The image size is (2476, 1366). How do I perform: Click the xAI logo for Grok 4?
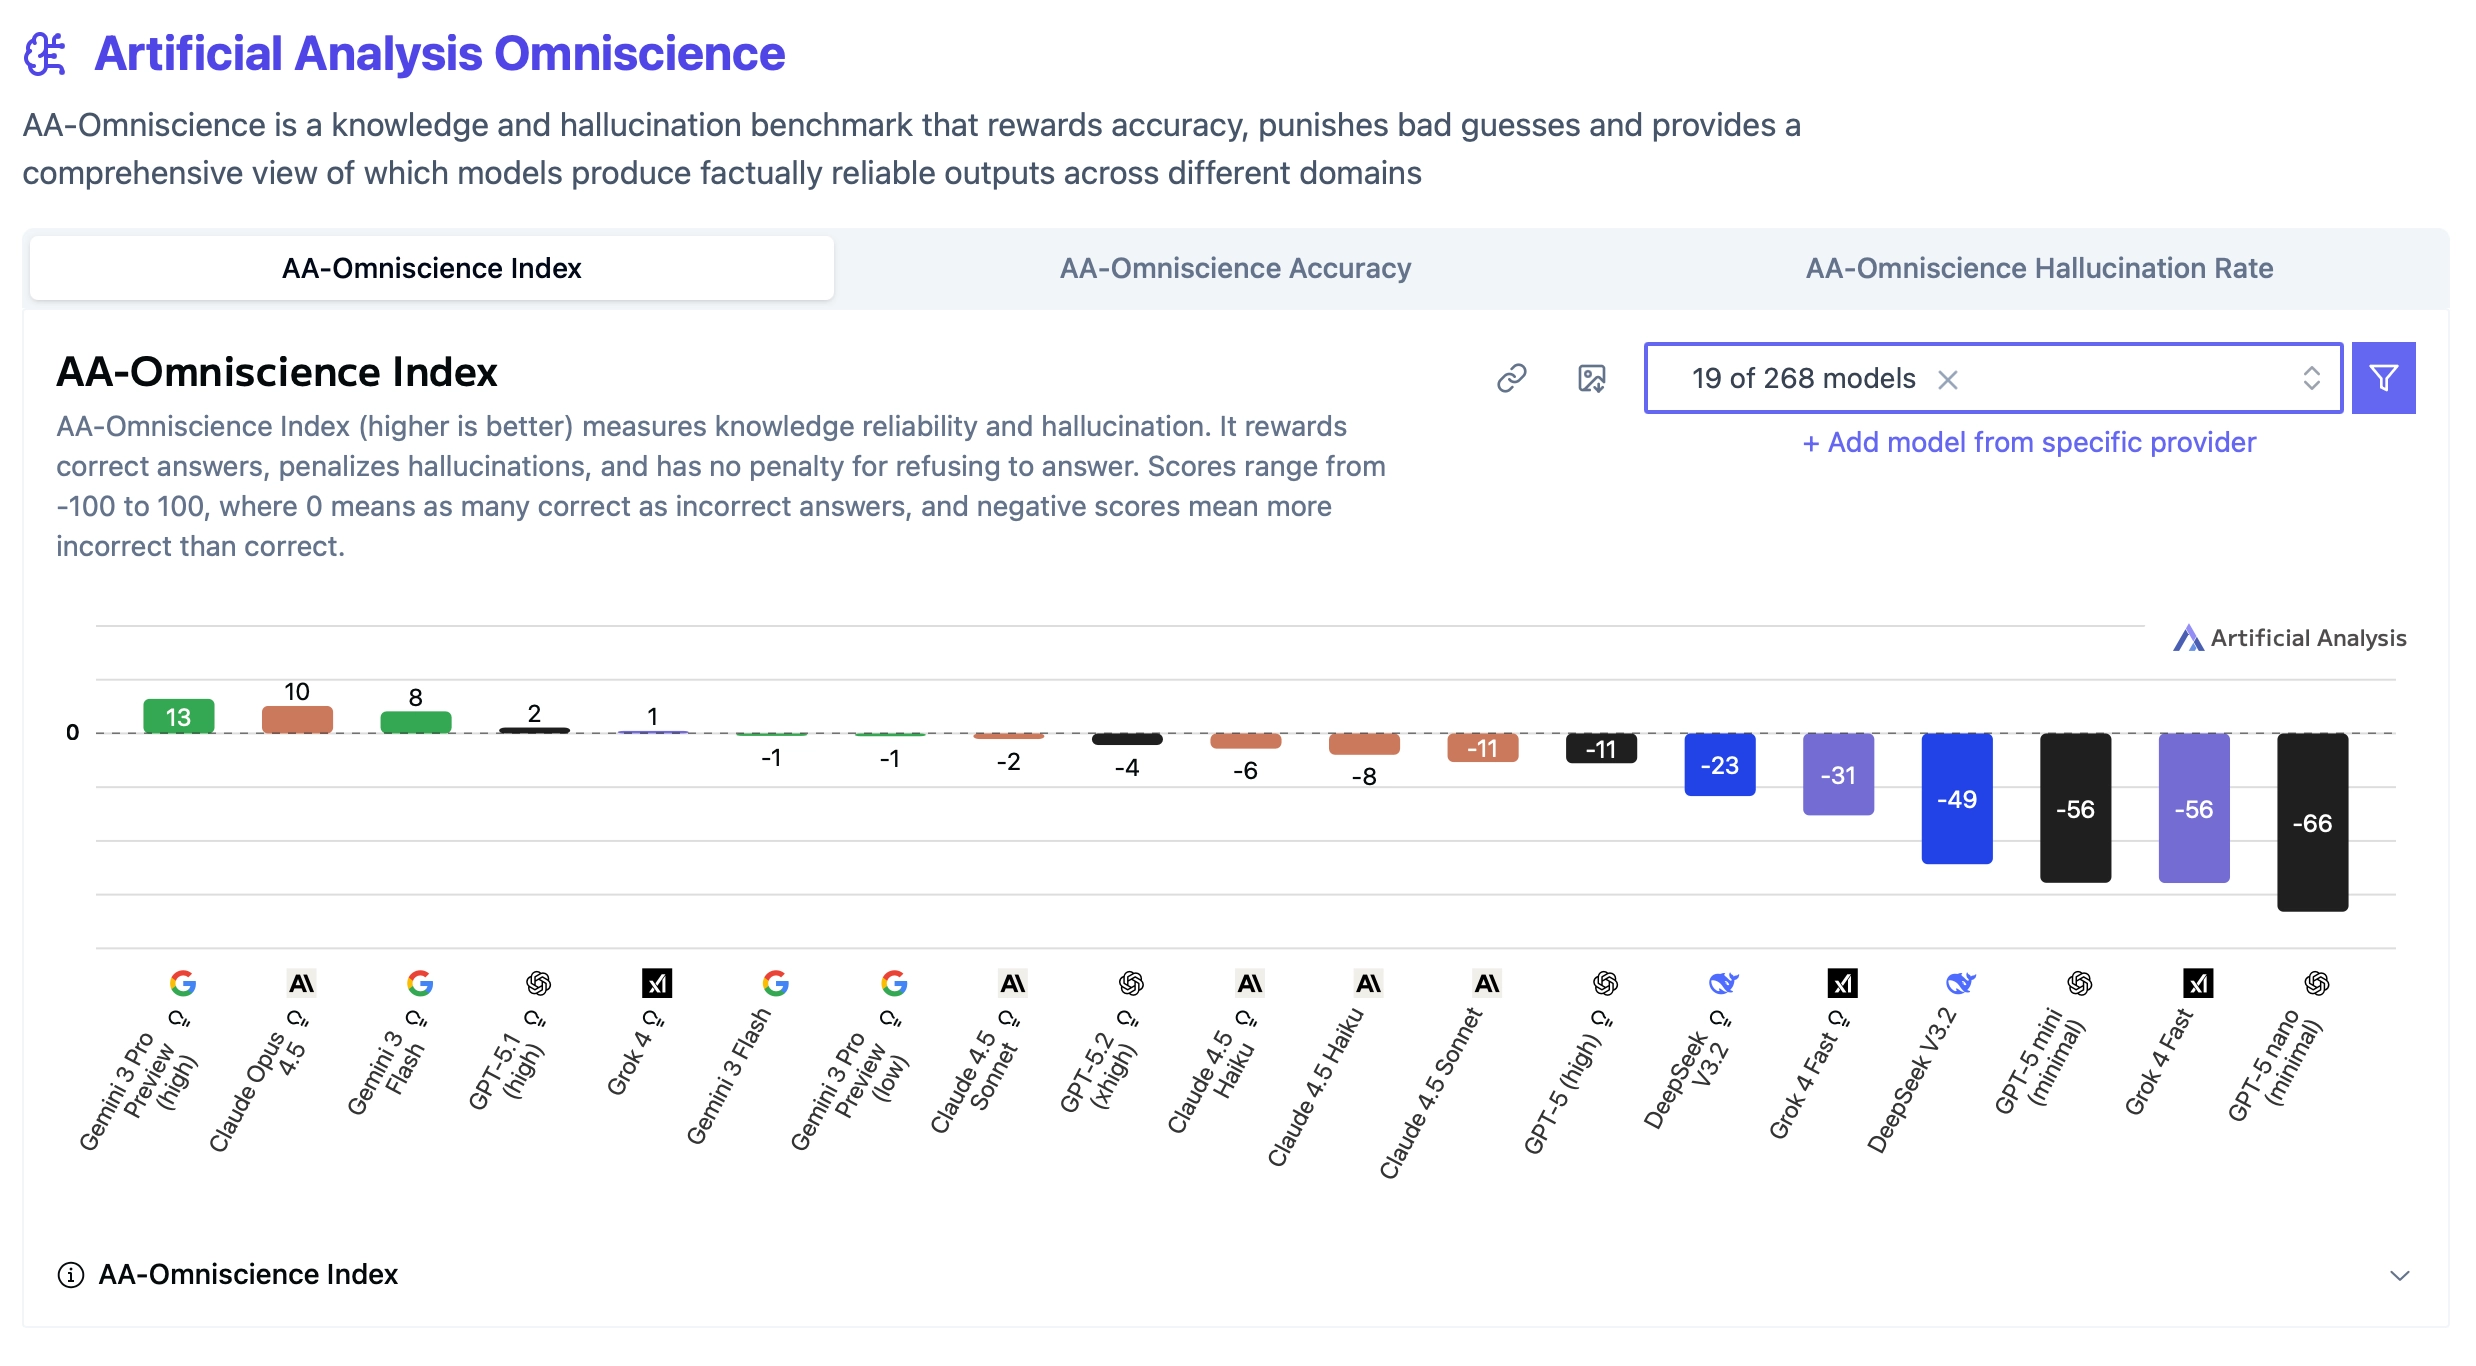coord(657,983)
